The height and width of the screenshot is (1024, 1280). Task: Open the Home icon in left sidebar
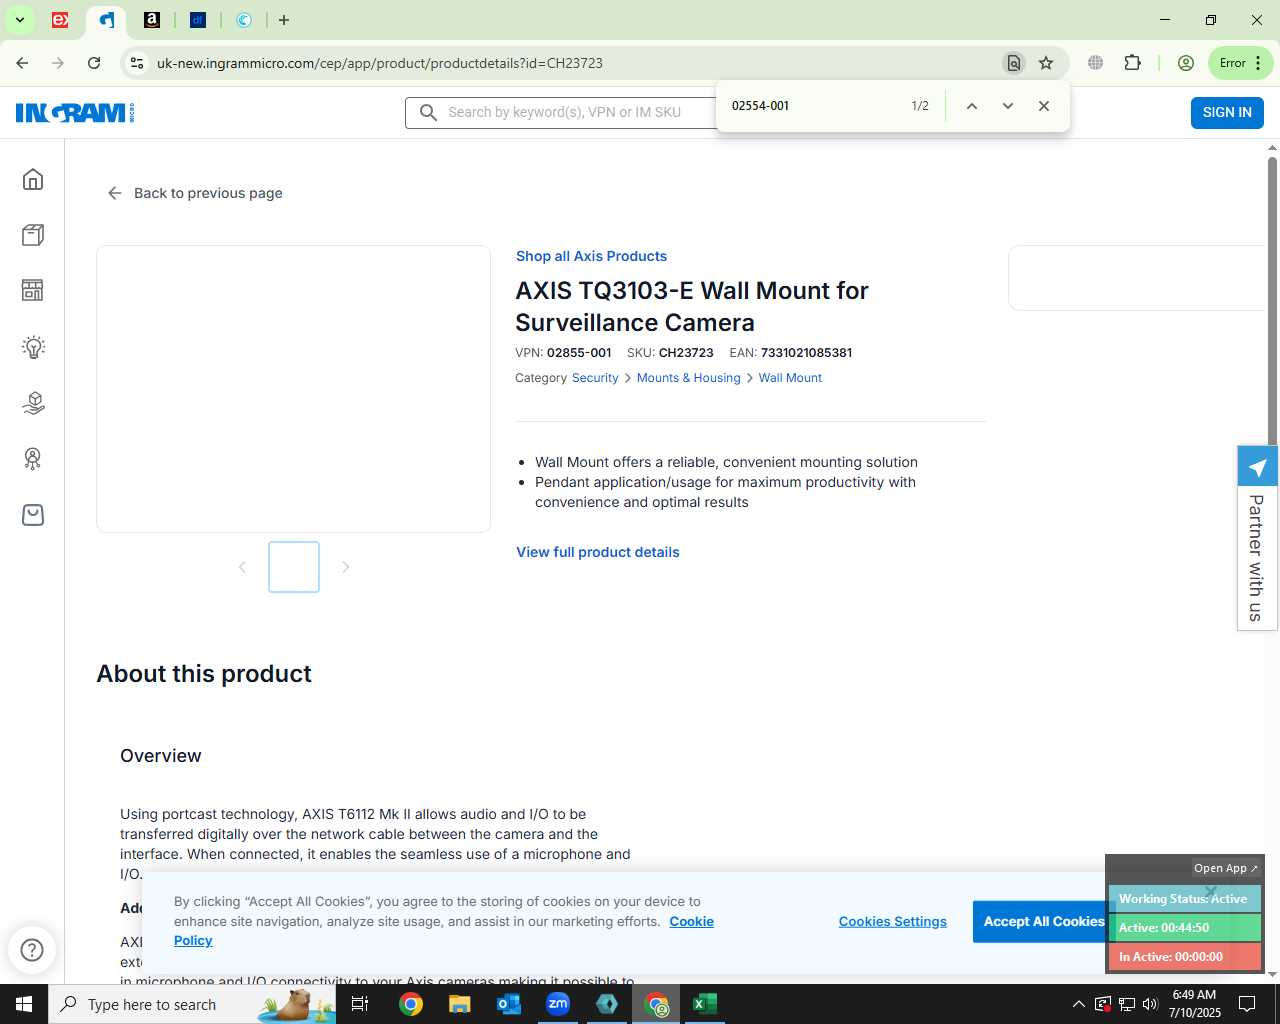click(33, 179)
